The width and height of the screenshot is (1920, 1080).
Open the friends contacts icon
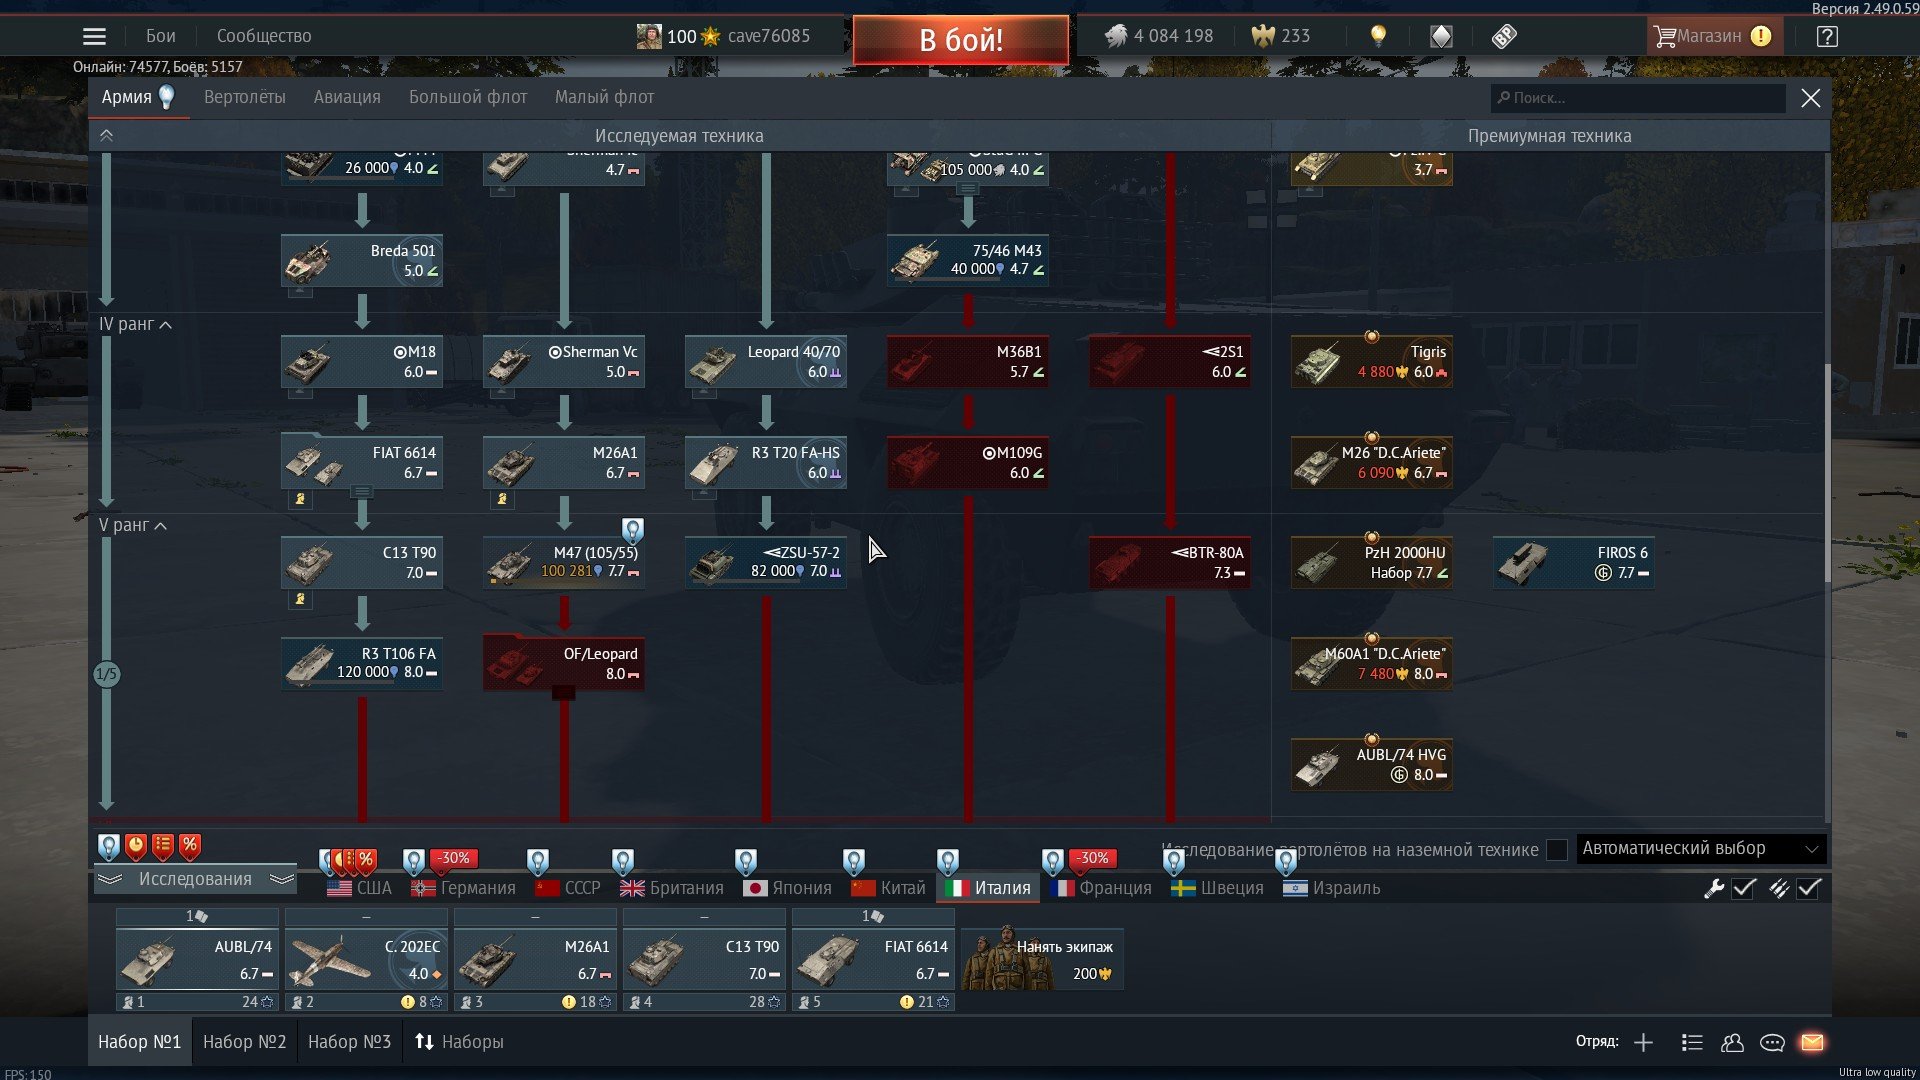click(1732, 1042)
